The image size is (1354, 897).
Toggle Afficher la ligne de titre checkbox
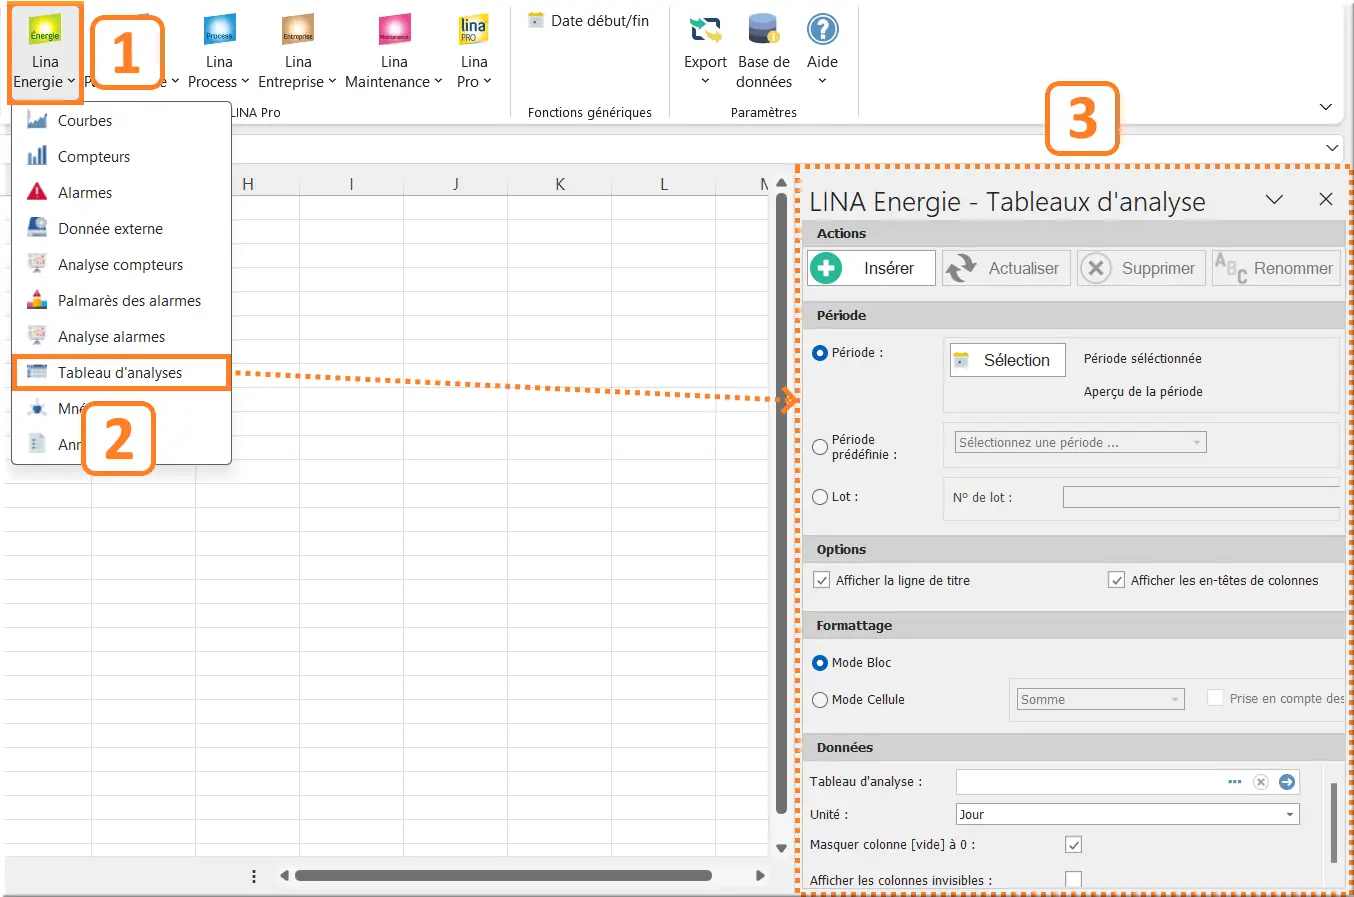(x=822, y=580)
